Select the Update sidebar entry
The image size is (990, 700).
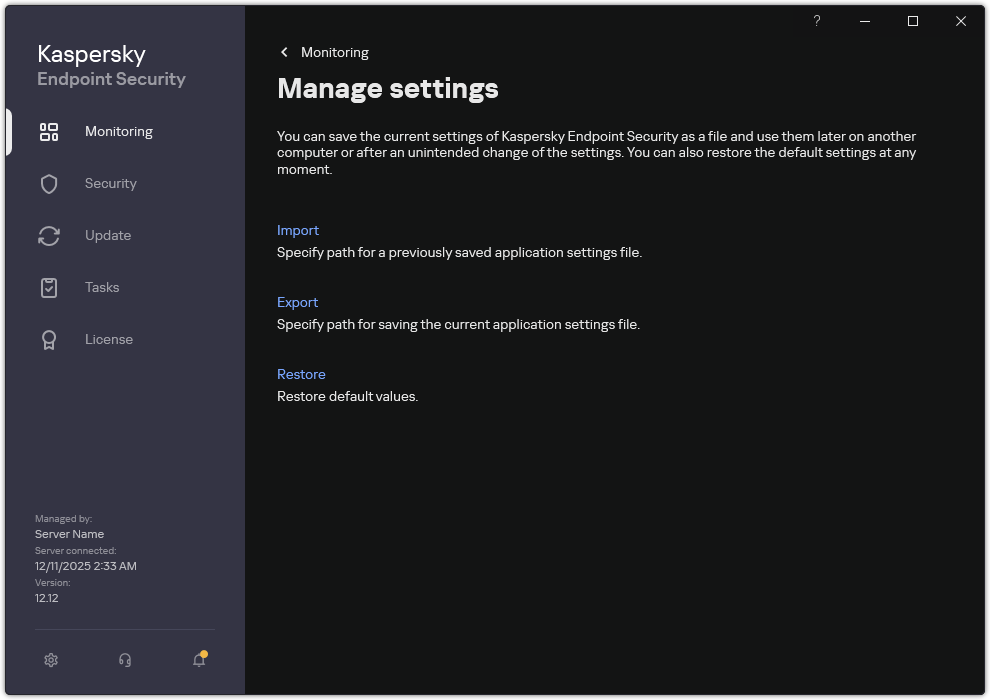pos(106,235)
